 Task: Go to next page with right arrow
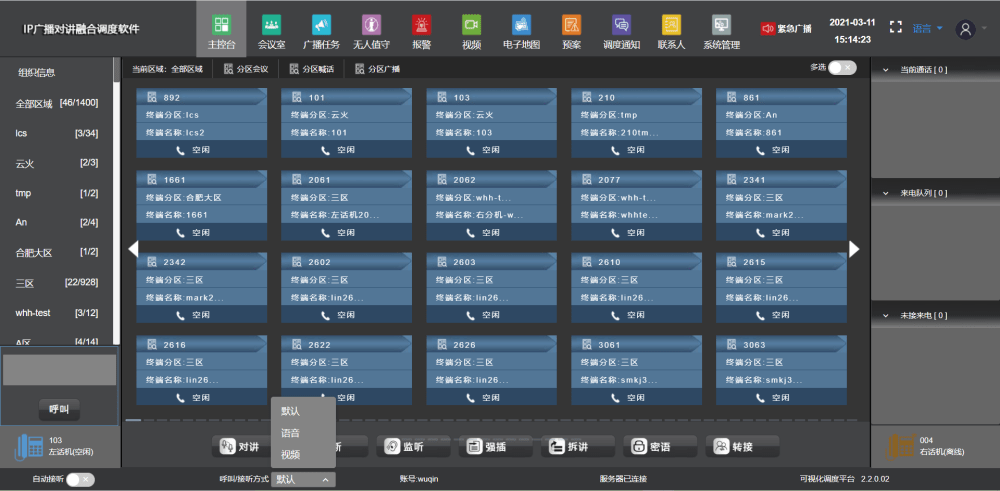(x=855, y=249)
